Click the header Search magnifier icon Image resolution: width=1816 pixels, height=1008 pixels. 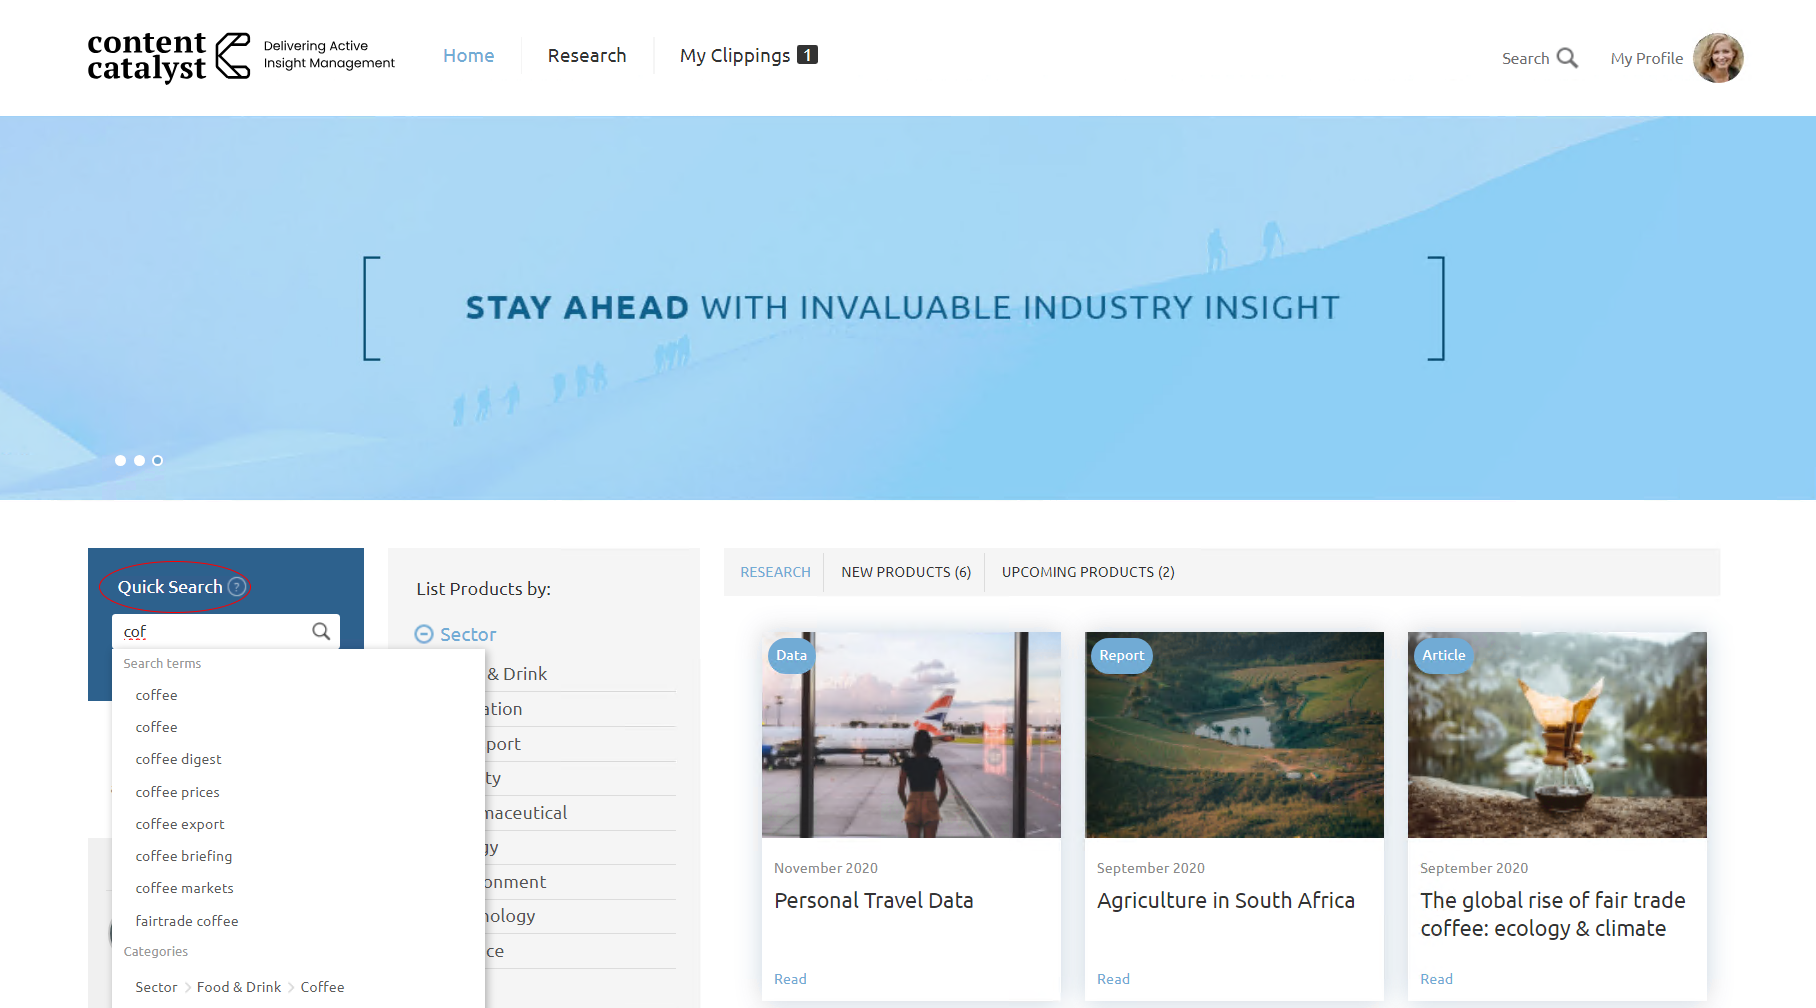(x=1567, y=58)
